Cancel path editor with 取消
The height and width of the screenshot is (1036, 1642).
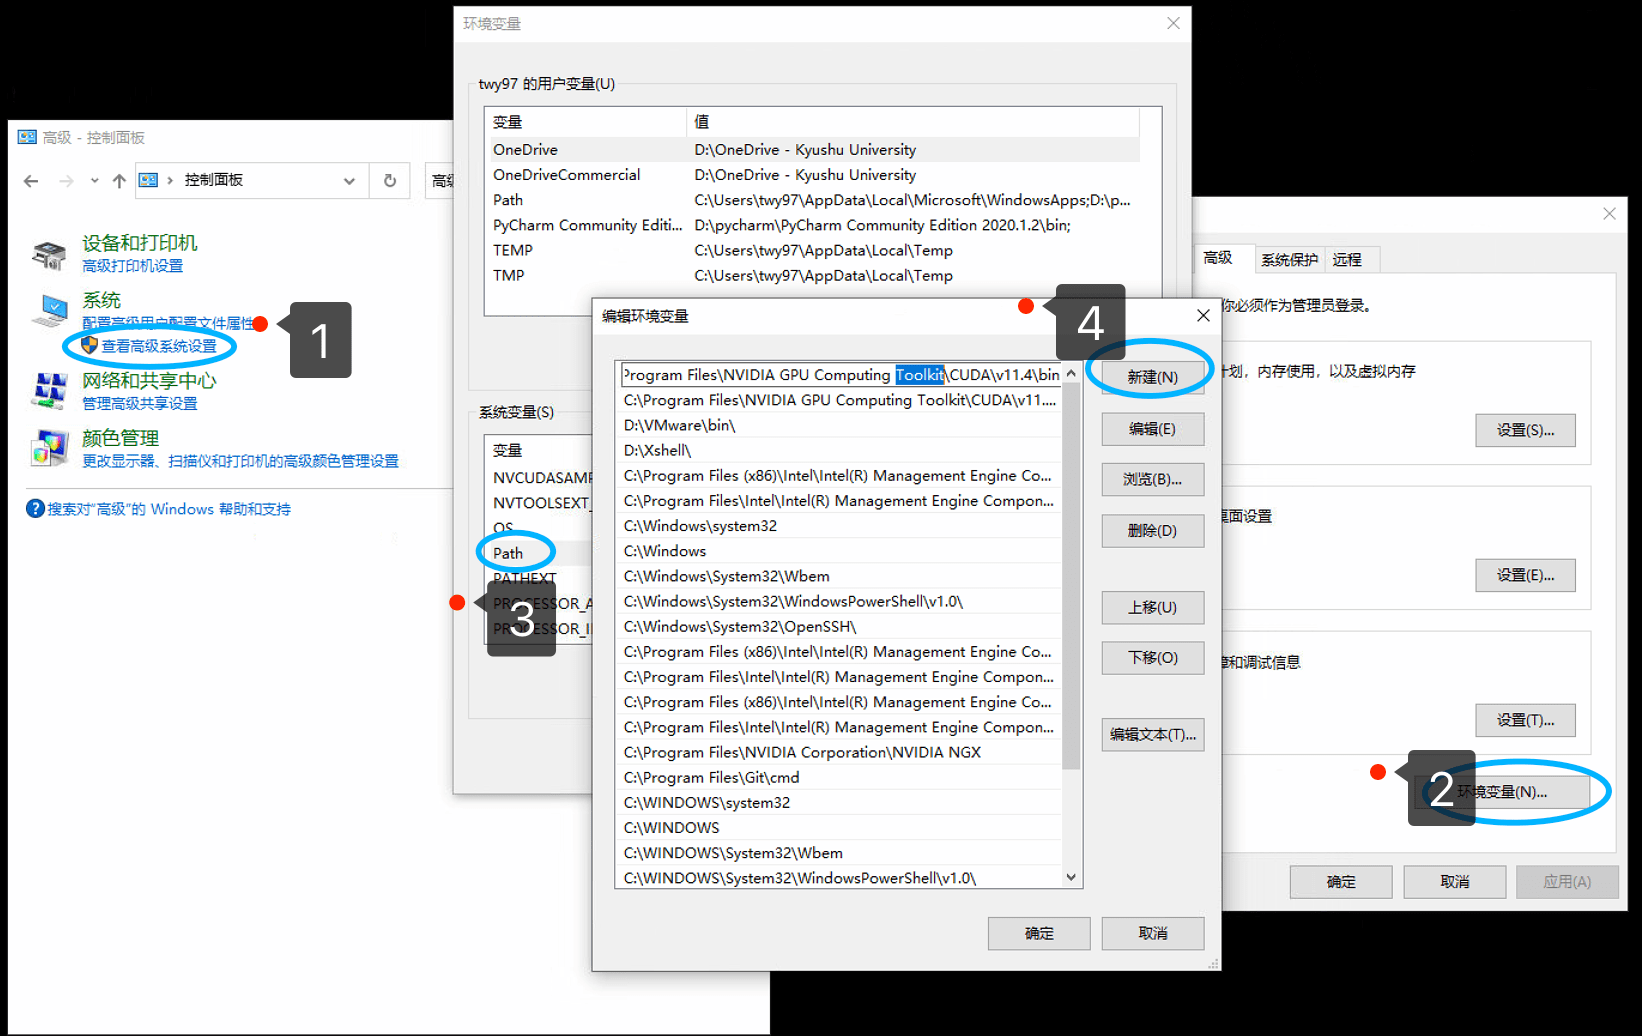(1152, 933)
